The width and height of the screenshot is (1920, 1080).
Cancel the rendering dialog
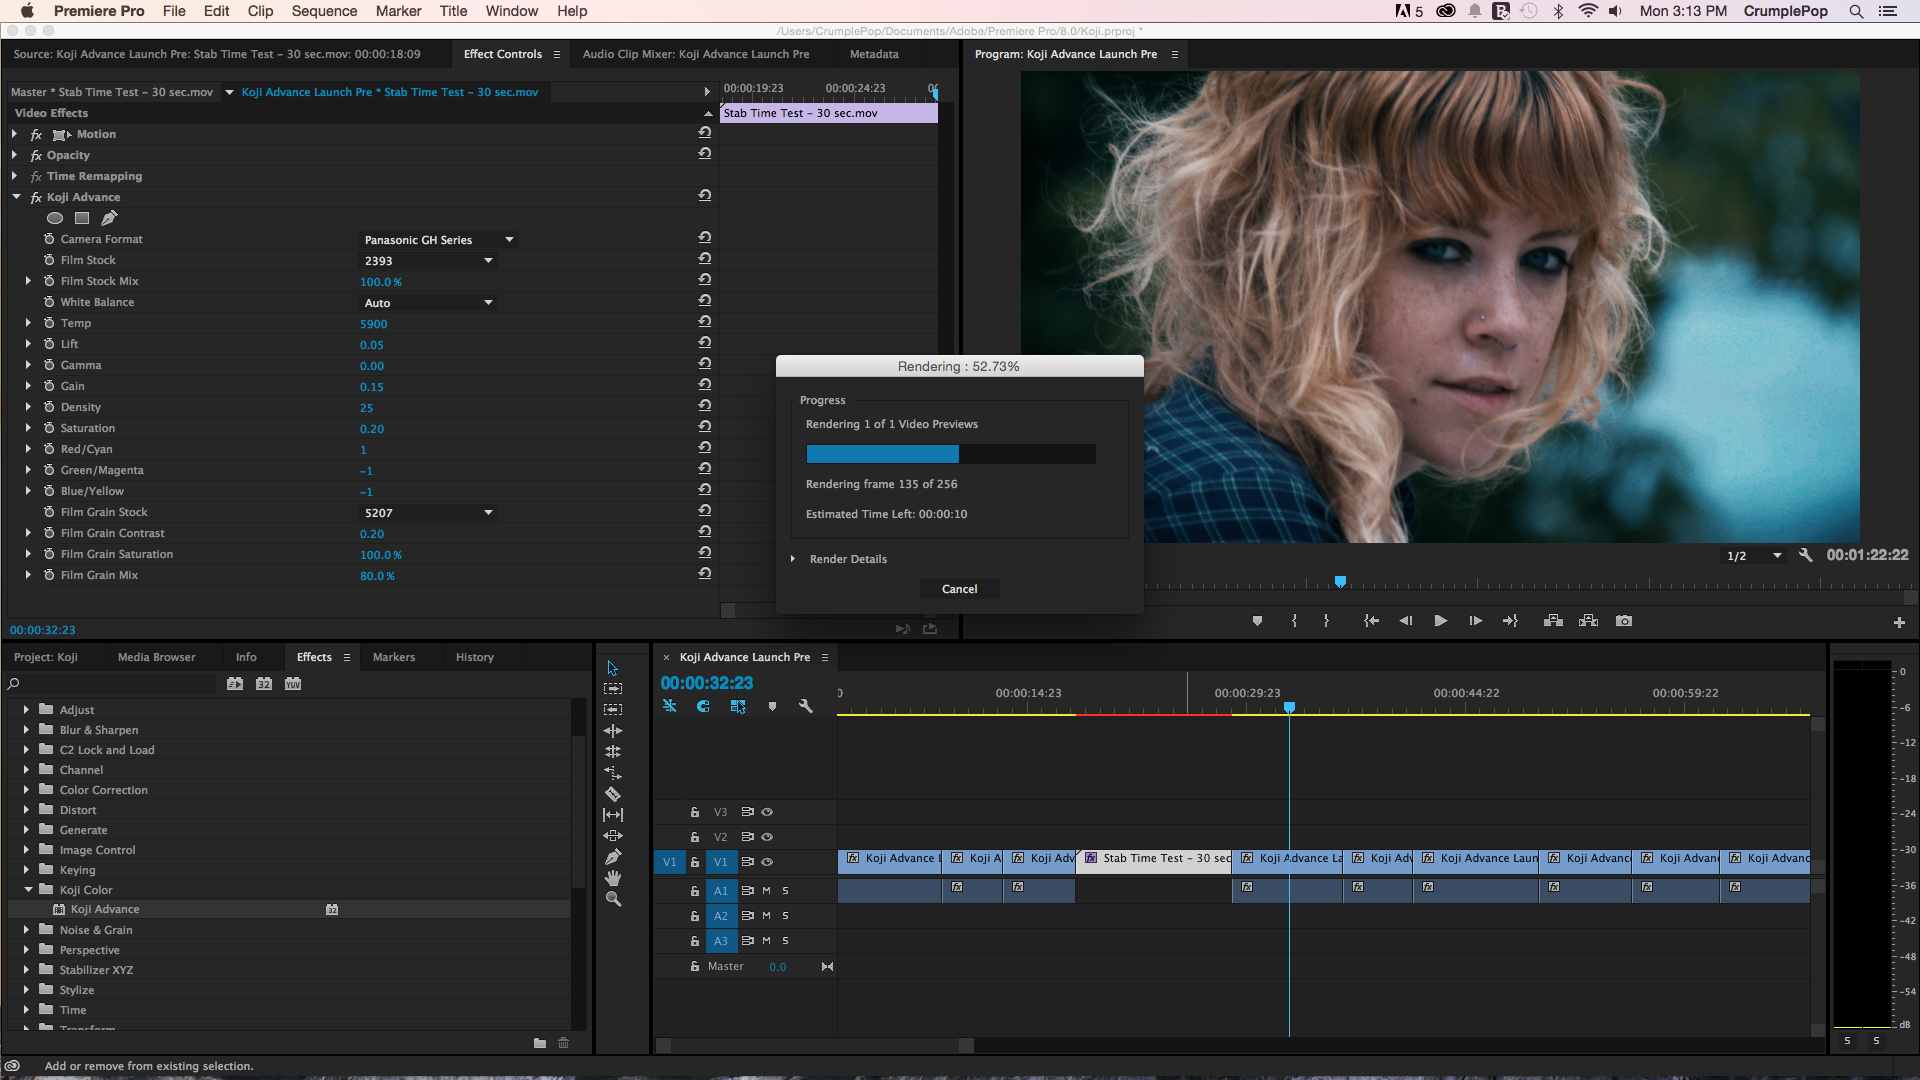pos(959,589)
